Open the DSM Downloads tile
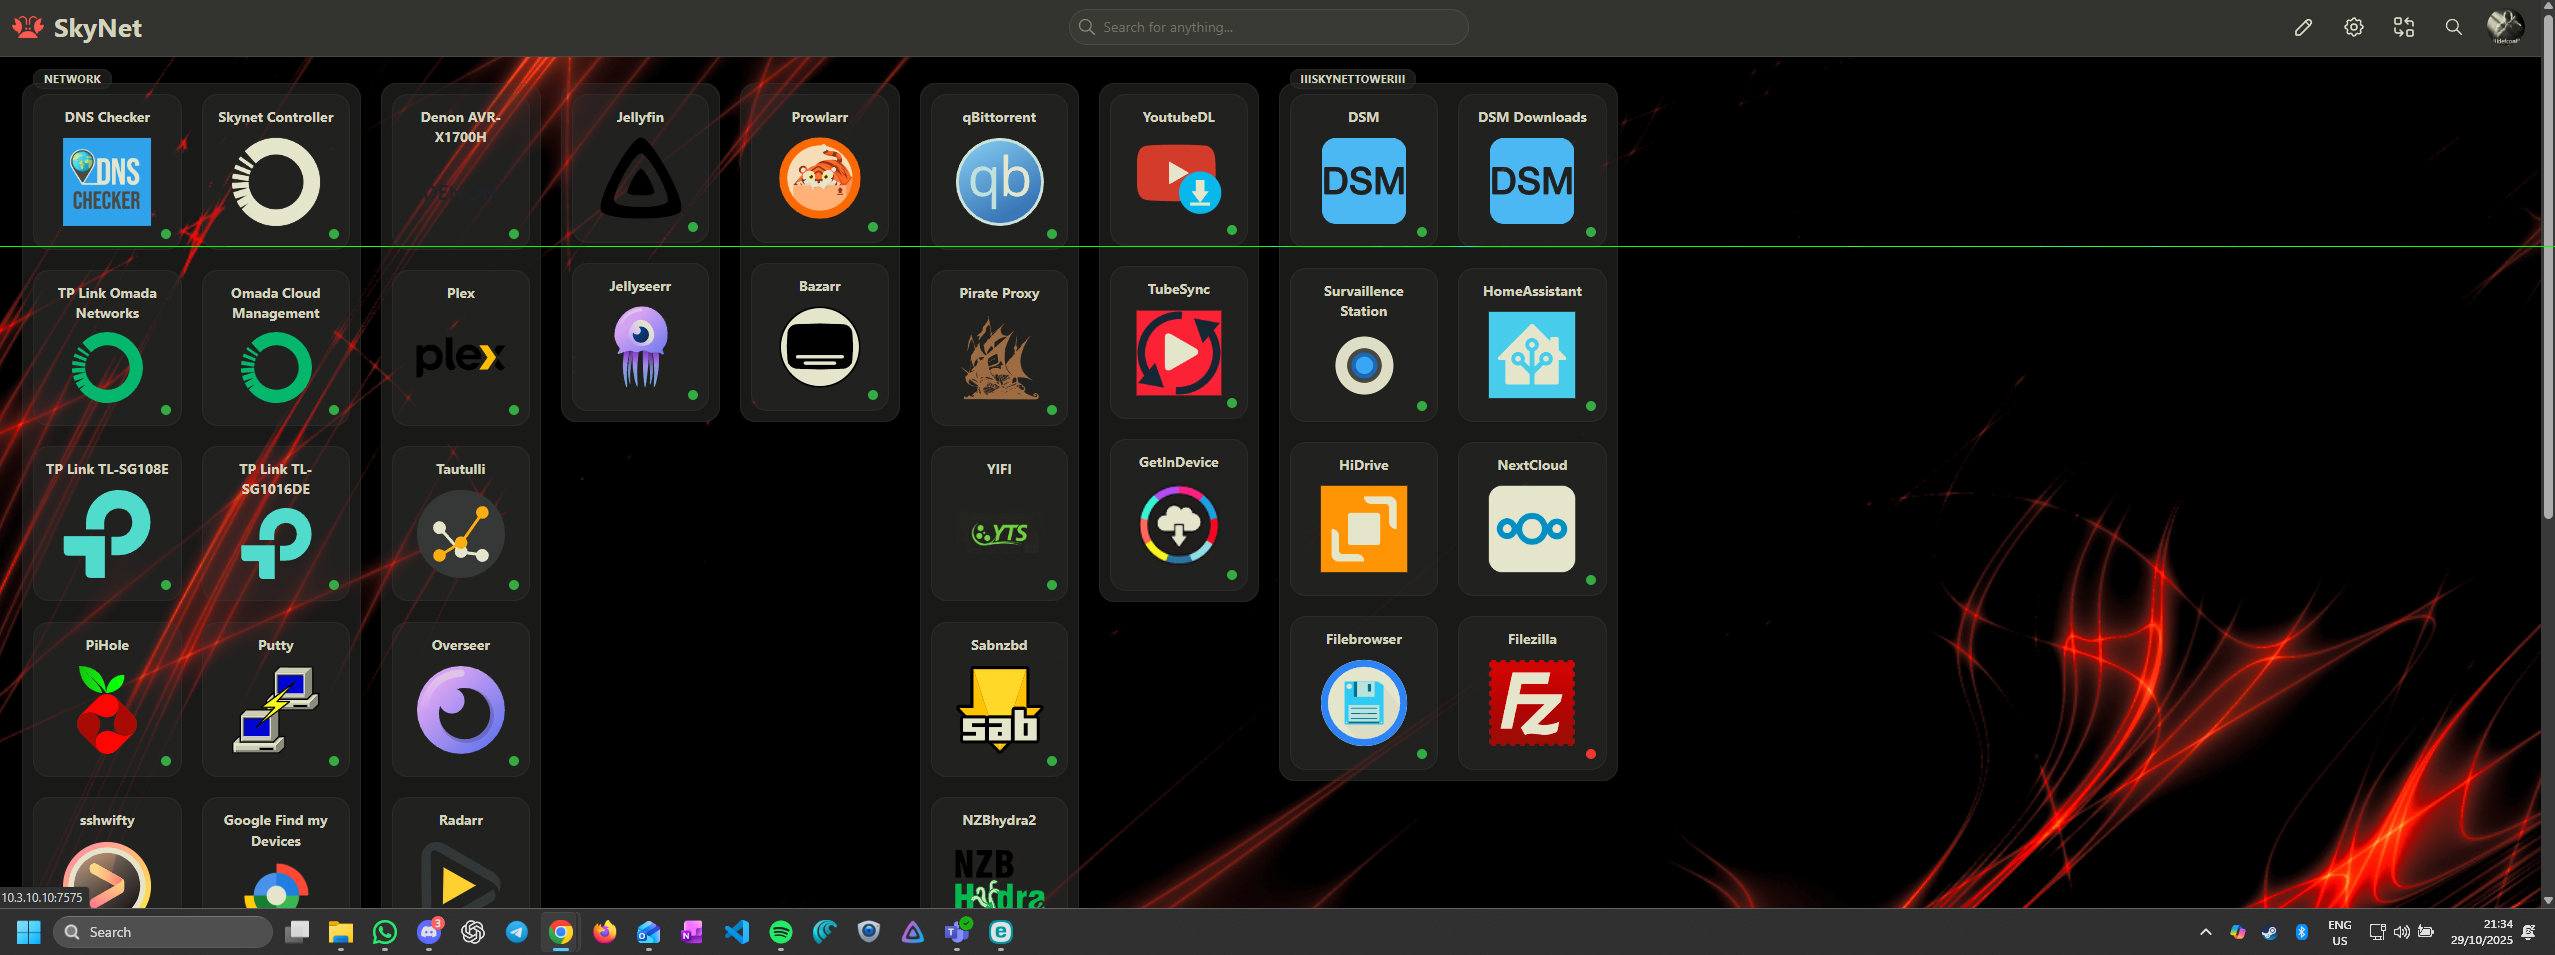 tap(1532, 169)
